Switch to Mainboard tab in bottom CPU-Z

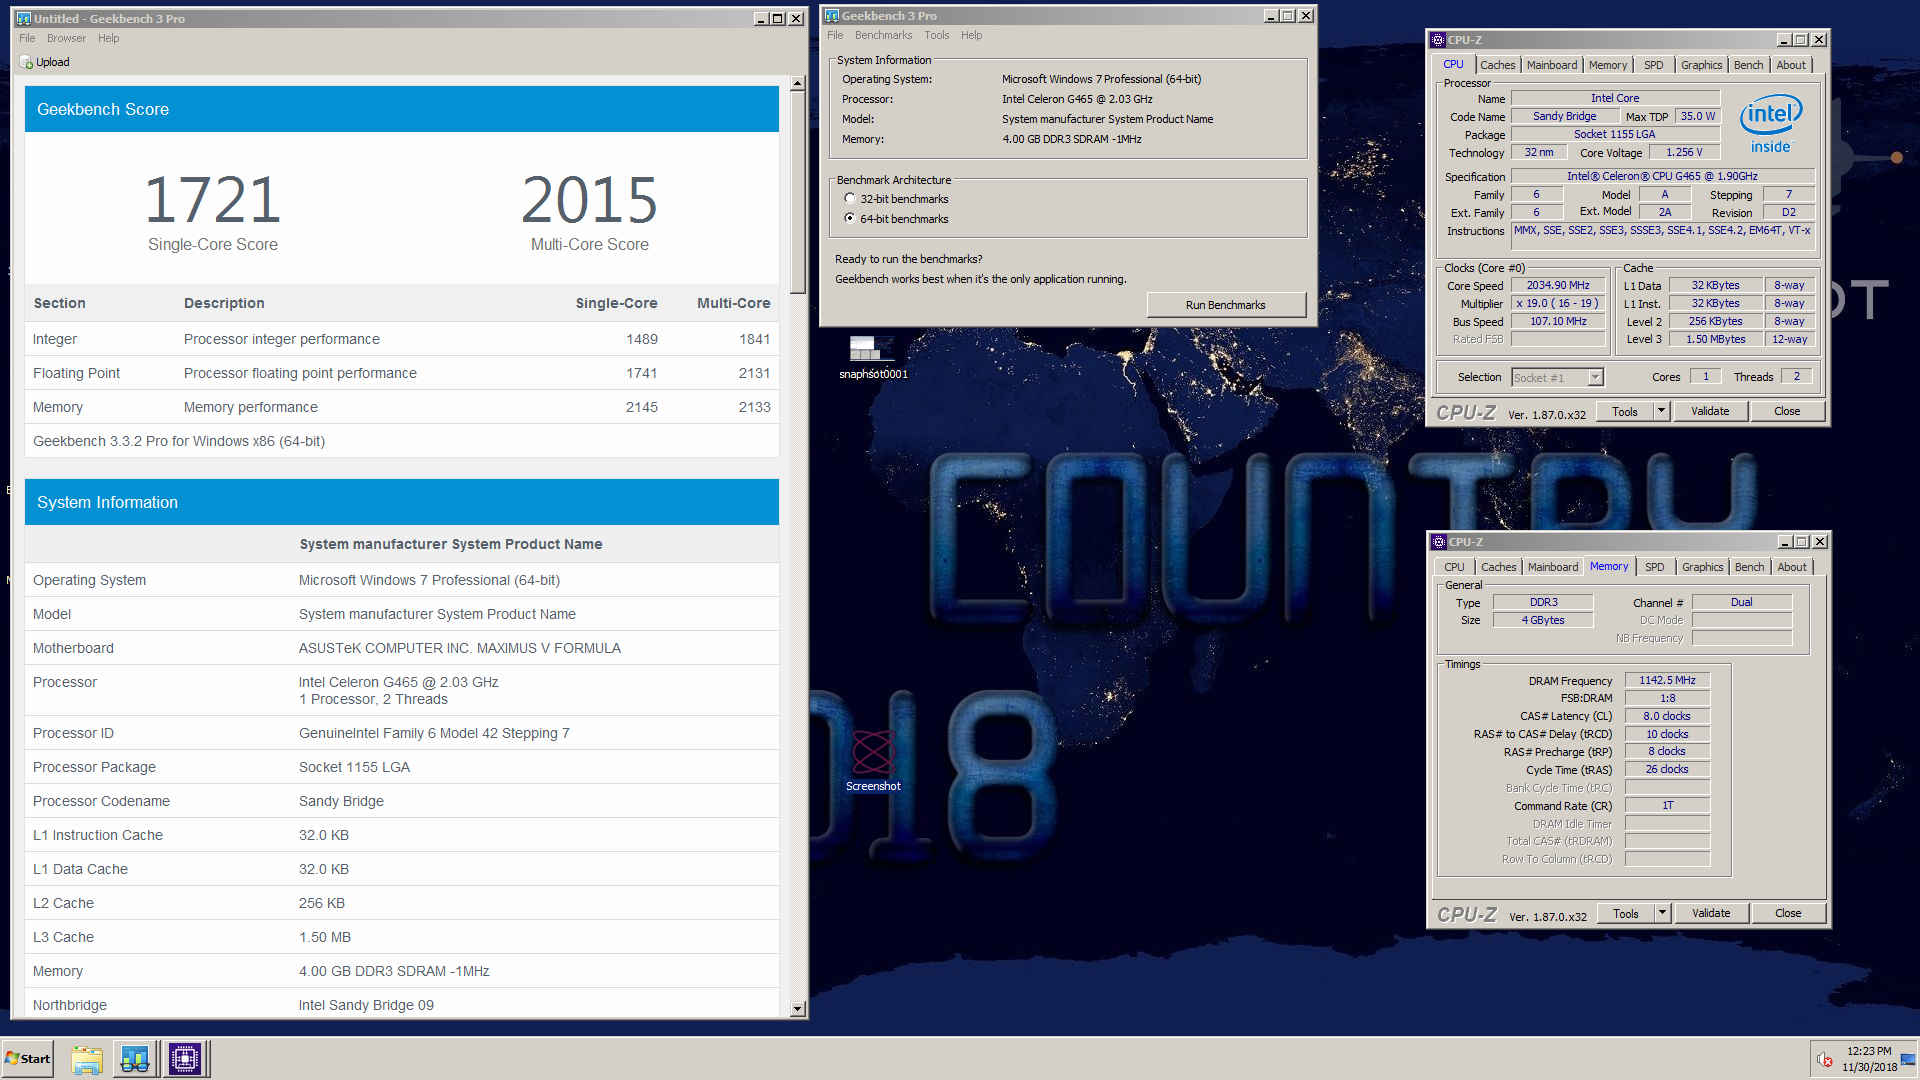(x=1553, y=567)
